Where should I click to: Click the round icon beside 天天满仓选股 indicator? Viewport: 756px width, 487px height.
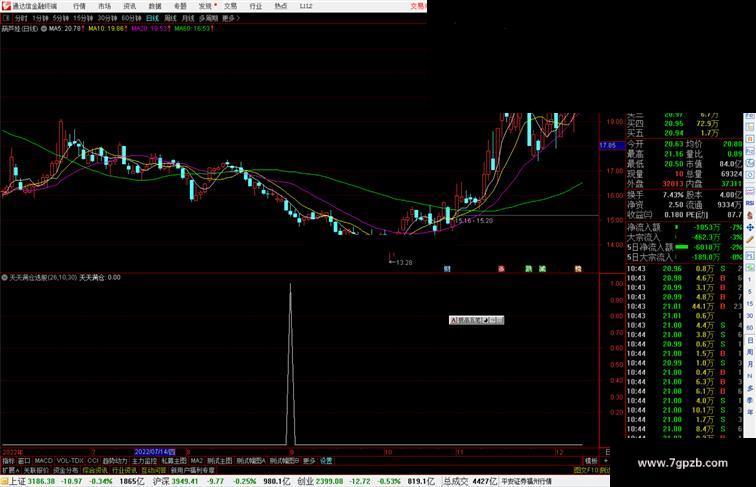(x=5, y=278)
